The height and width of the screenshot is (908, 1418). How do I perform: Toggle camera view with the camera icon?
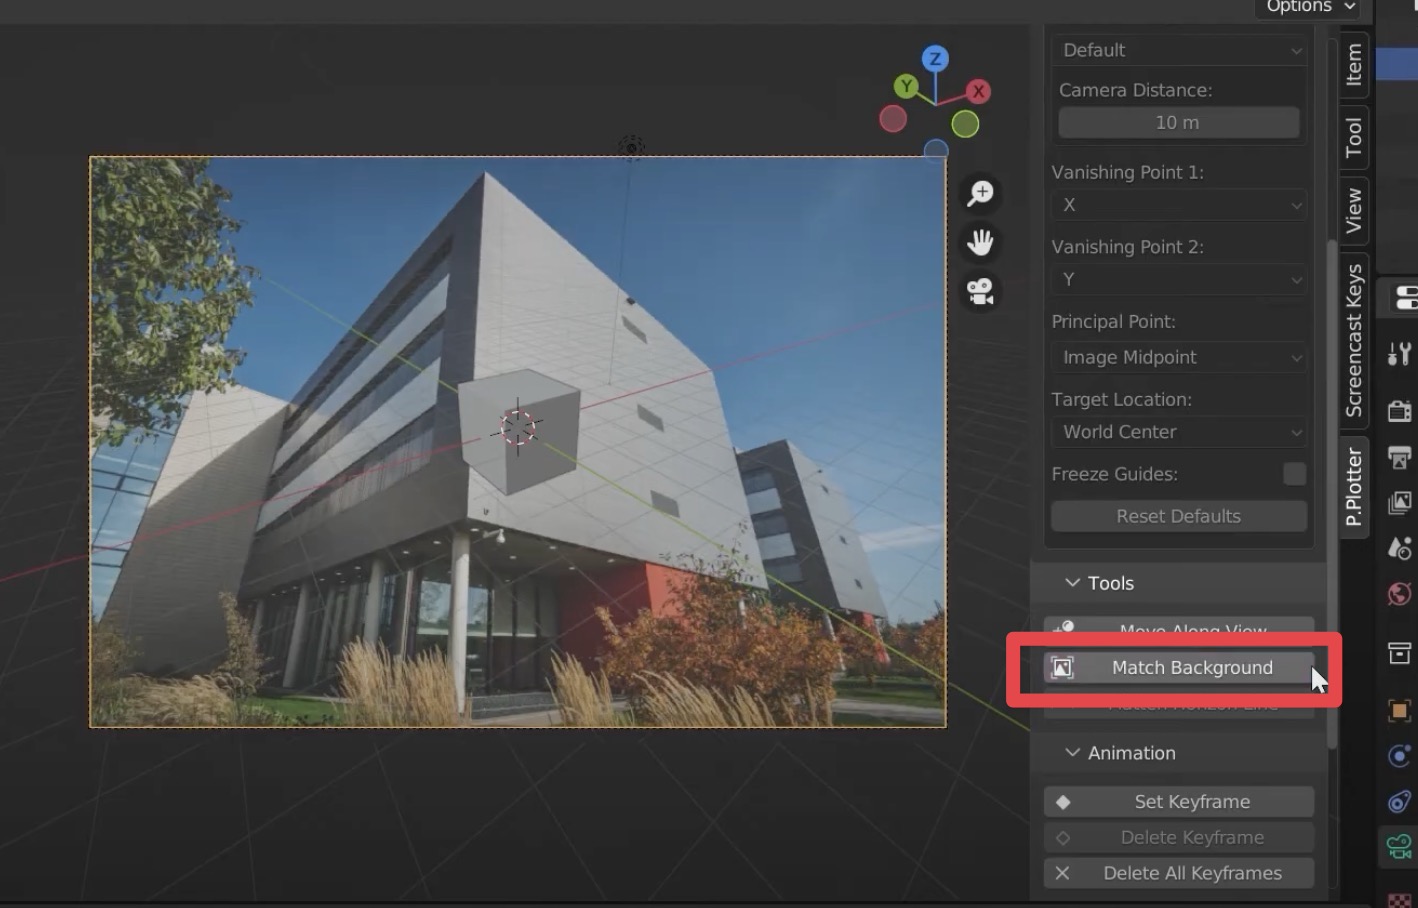pos(980,291)
